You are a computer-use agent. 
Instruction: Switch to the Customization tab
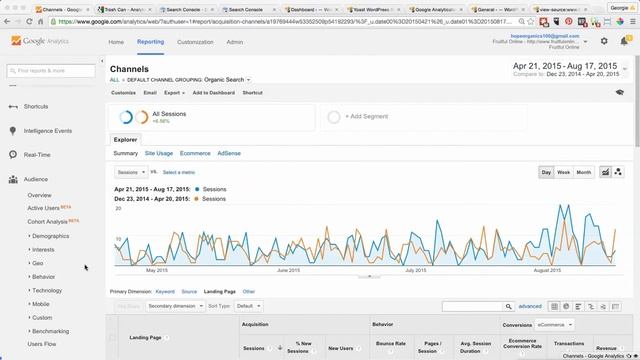coord(195,42)
